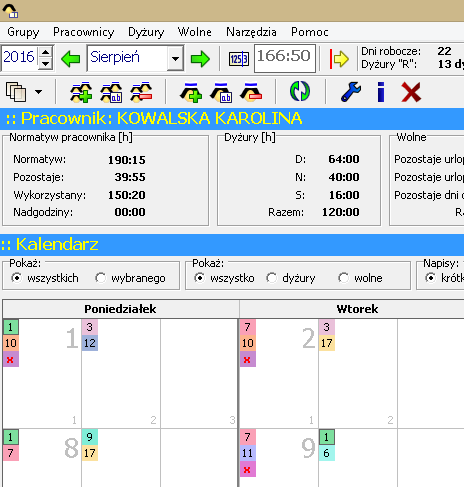This screenshot has height=487, width=464.
Task: Go to previous month with green left arrow
Action: (x=71, y=59)
